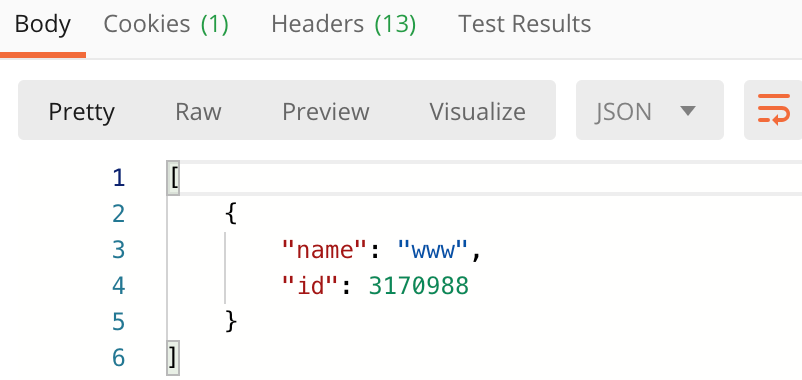The width and height of the screenshot is (802, 380).
Task: Click the "www" string value
Action: pyautogui.click(x=433, y=250)
